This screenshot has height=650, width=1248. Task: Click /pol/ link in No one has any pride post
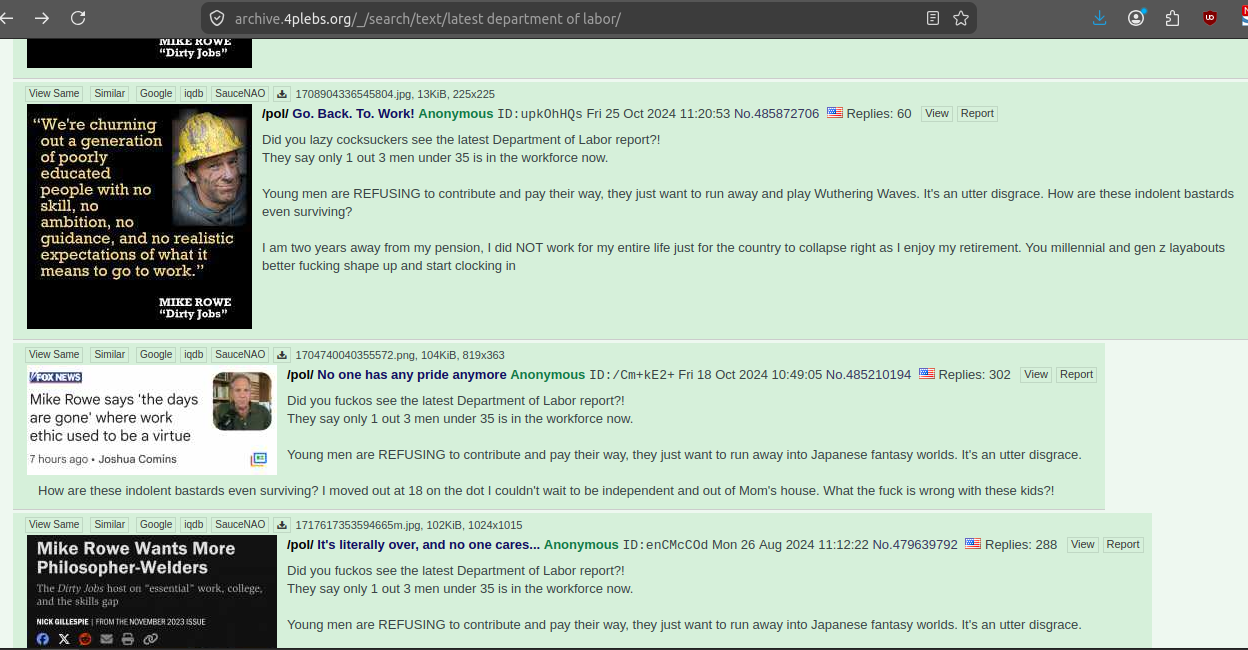pos(300,374)
